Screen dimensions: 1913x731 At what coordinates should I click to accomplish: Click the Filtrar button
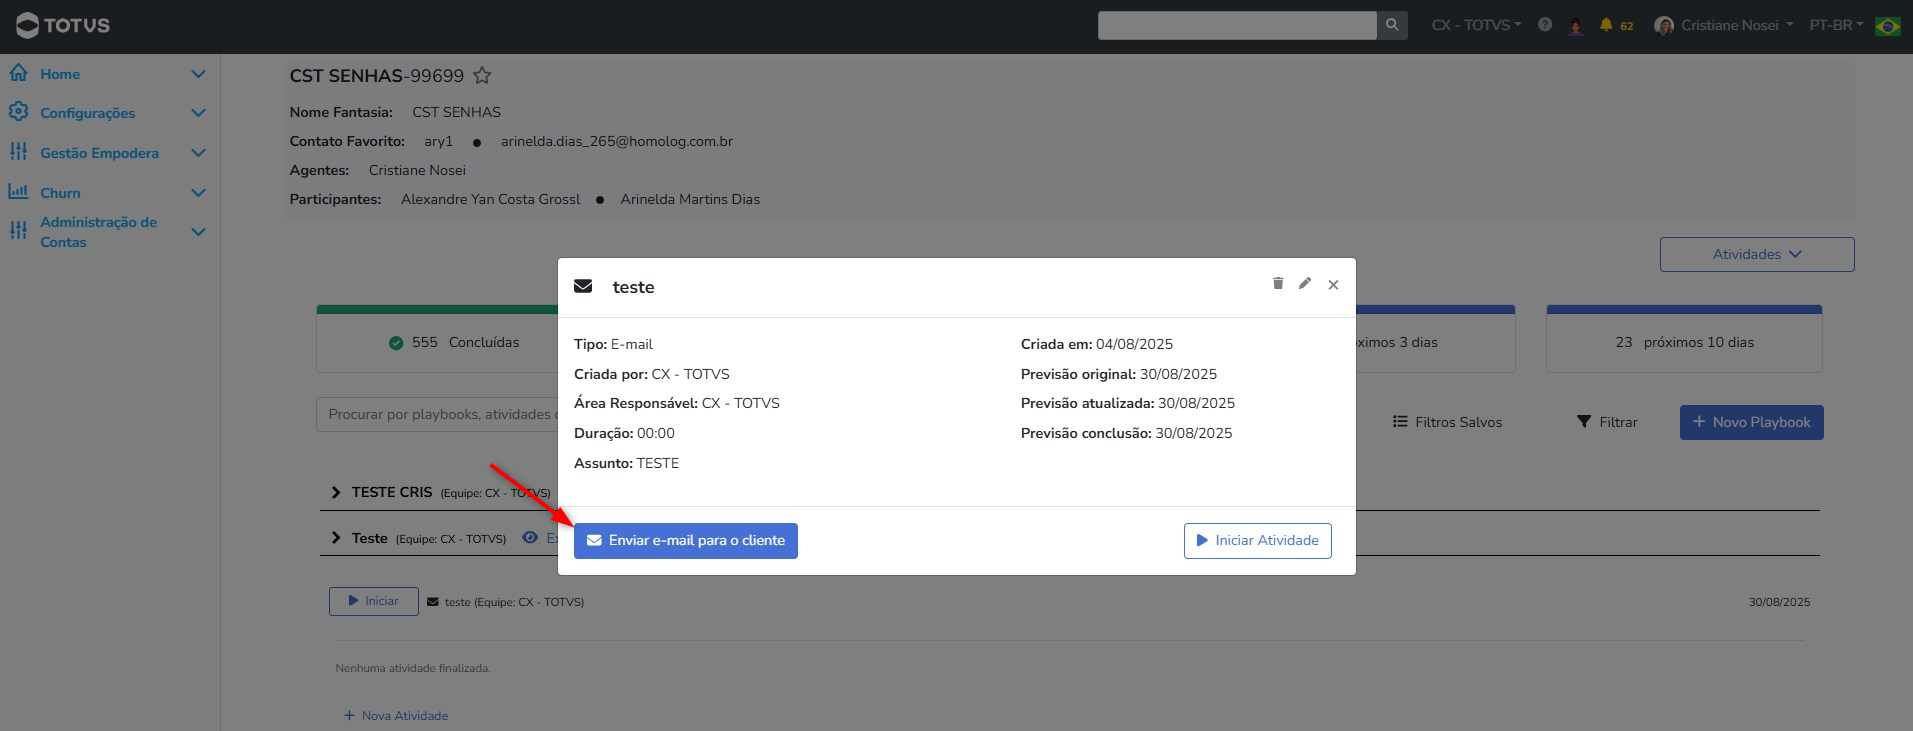[1607, 422]
